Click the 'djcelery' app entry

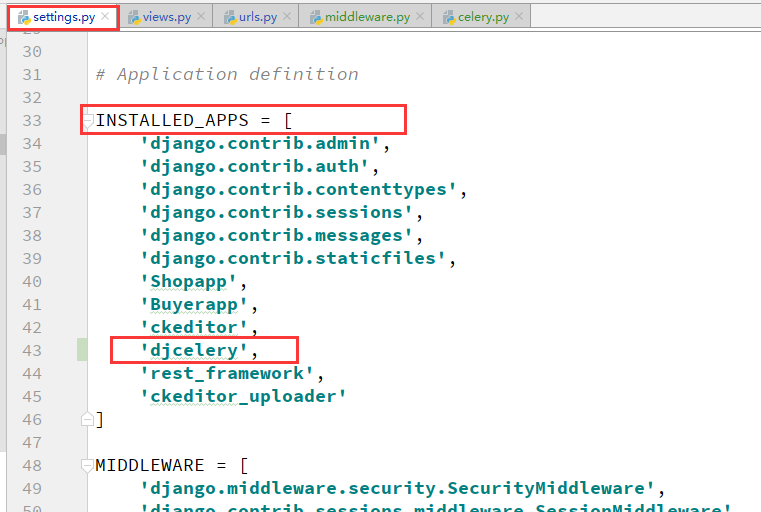coord(194,350)
